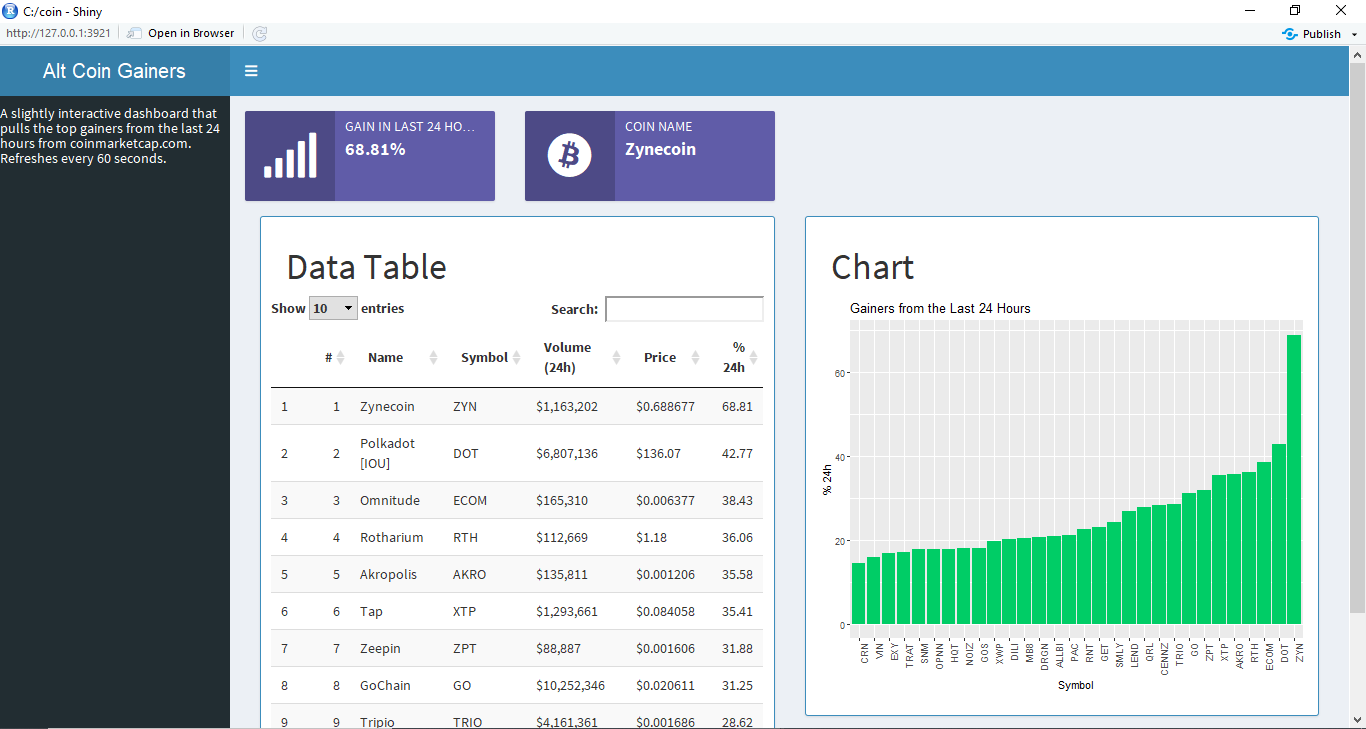Click the 68.81% gain value box
Image resolution: width=1366 pixels, height=729 pixels.
tap(370, 156)
